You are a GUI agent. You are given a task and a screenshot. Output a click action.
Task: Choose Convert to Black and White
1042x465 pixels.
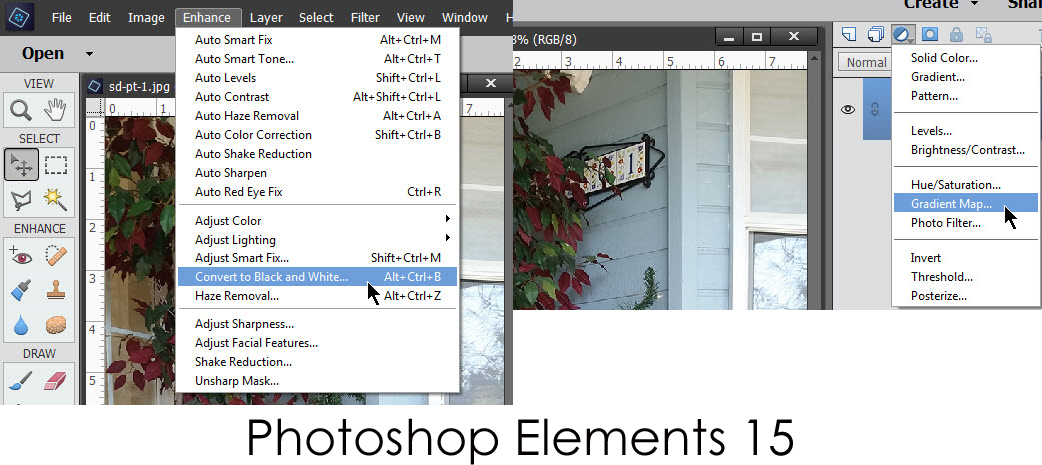pos(318,277)
